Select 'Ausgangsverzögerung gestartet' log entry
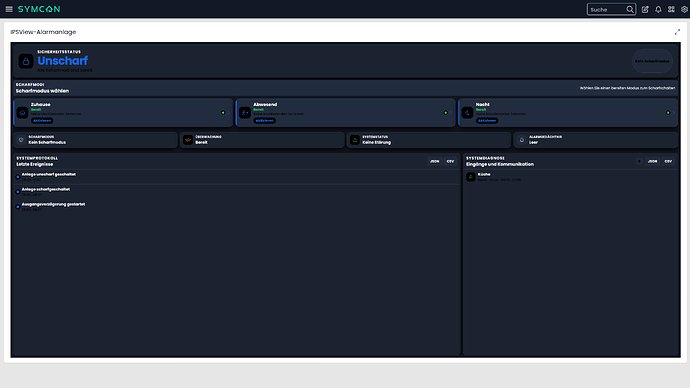The height and width of the screenshot is (388, 690). (237, 207)
